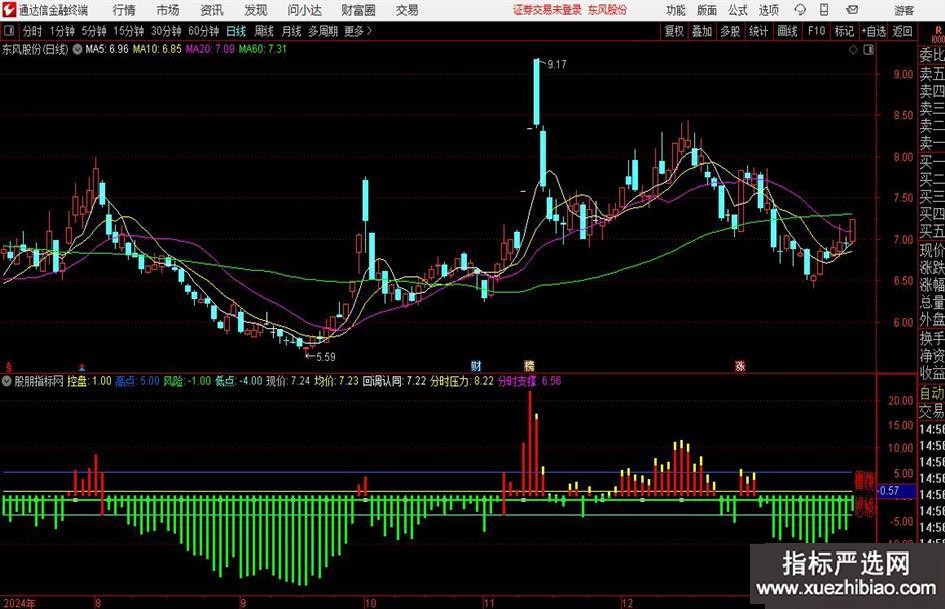Click the 复权 adjustment button
The image size is (945, 609).
(674, 31)
